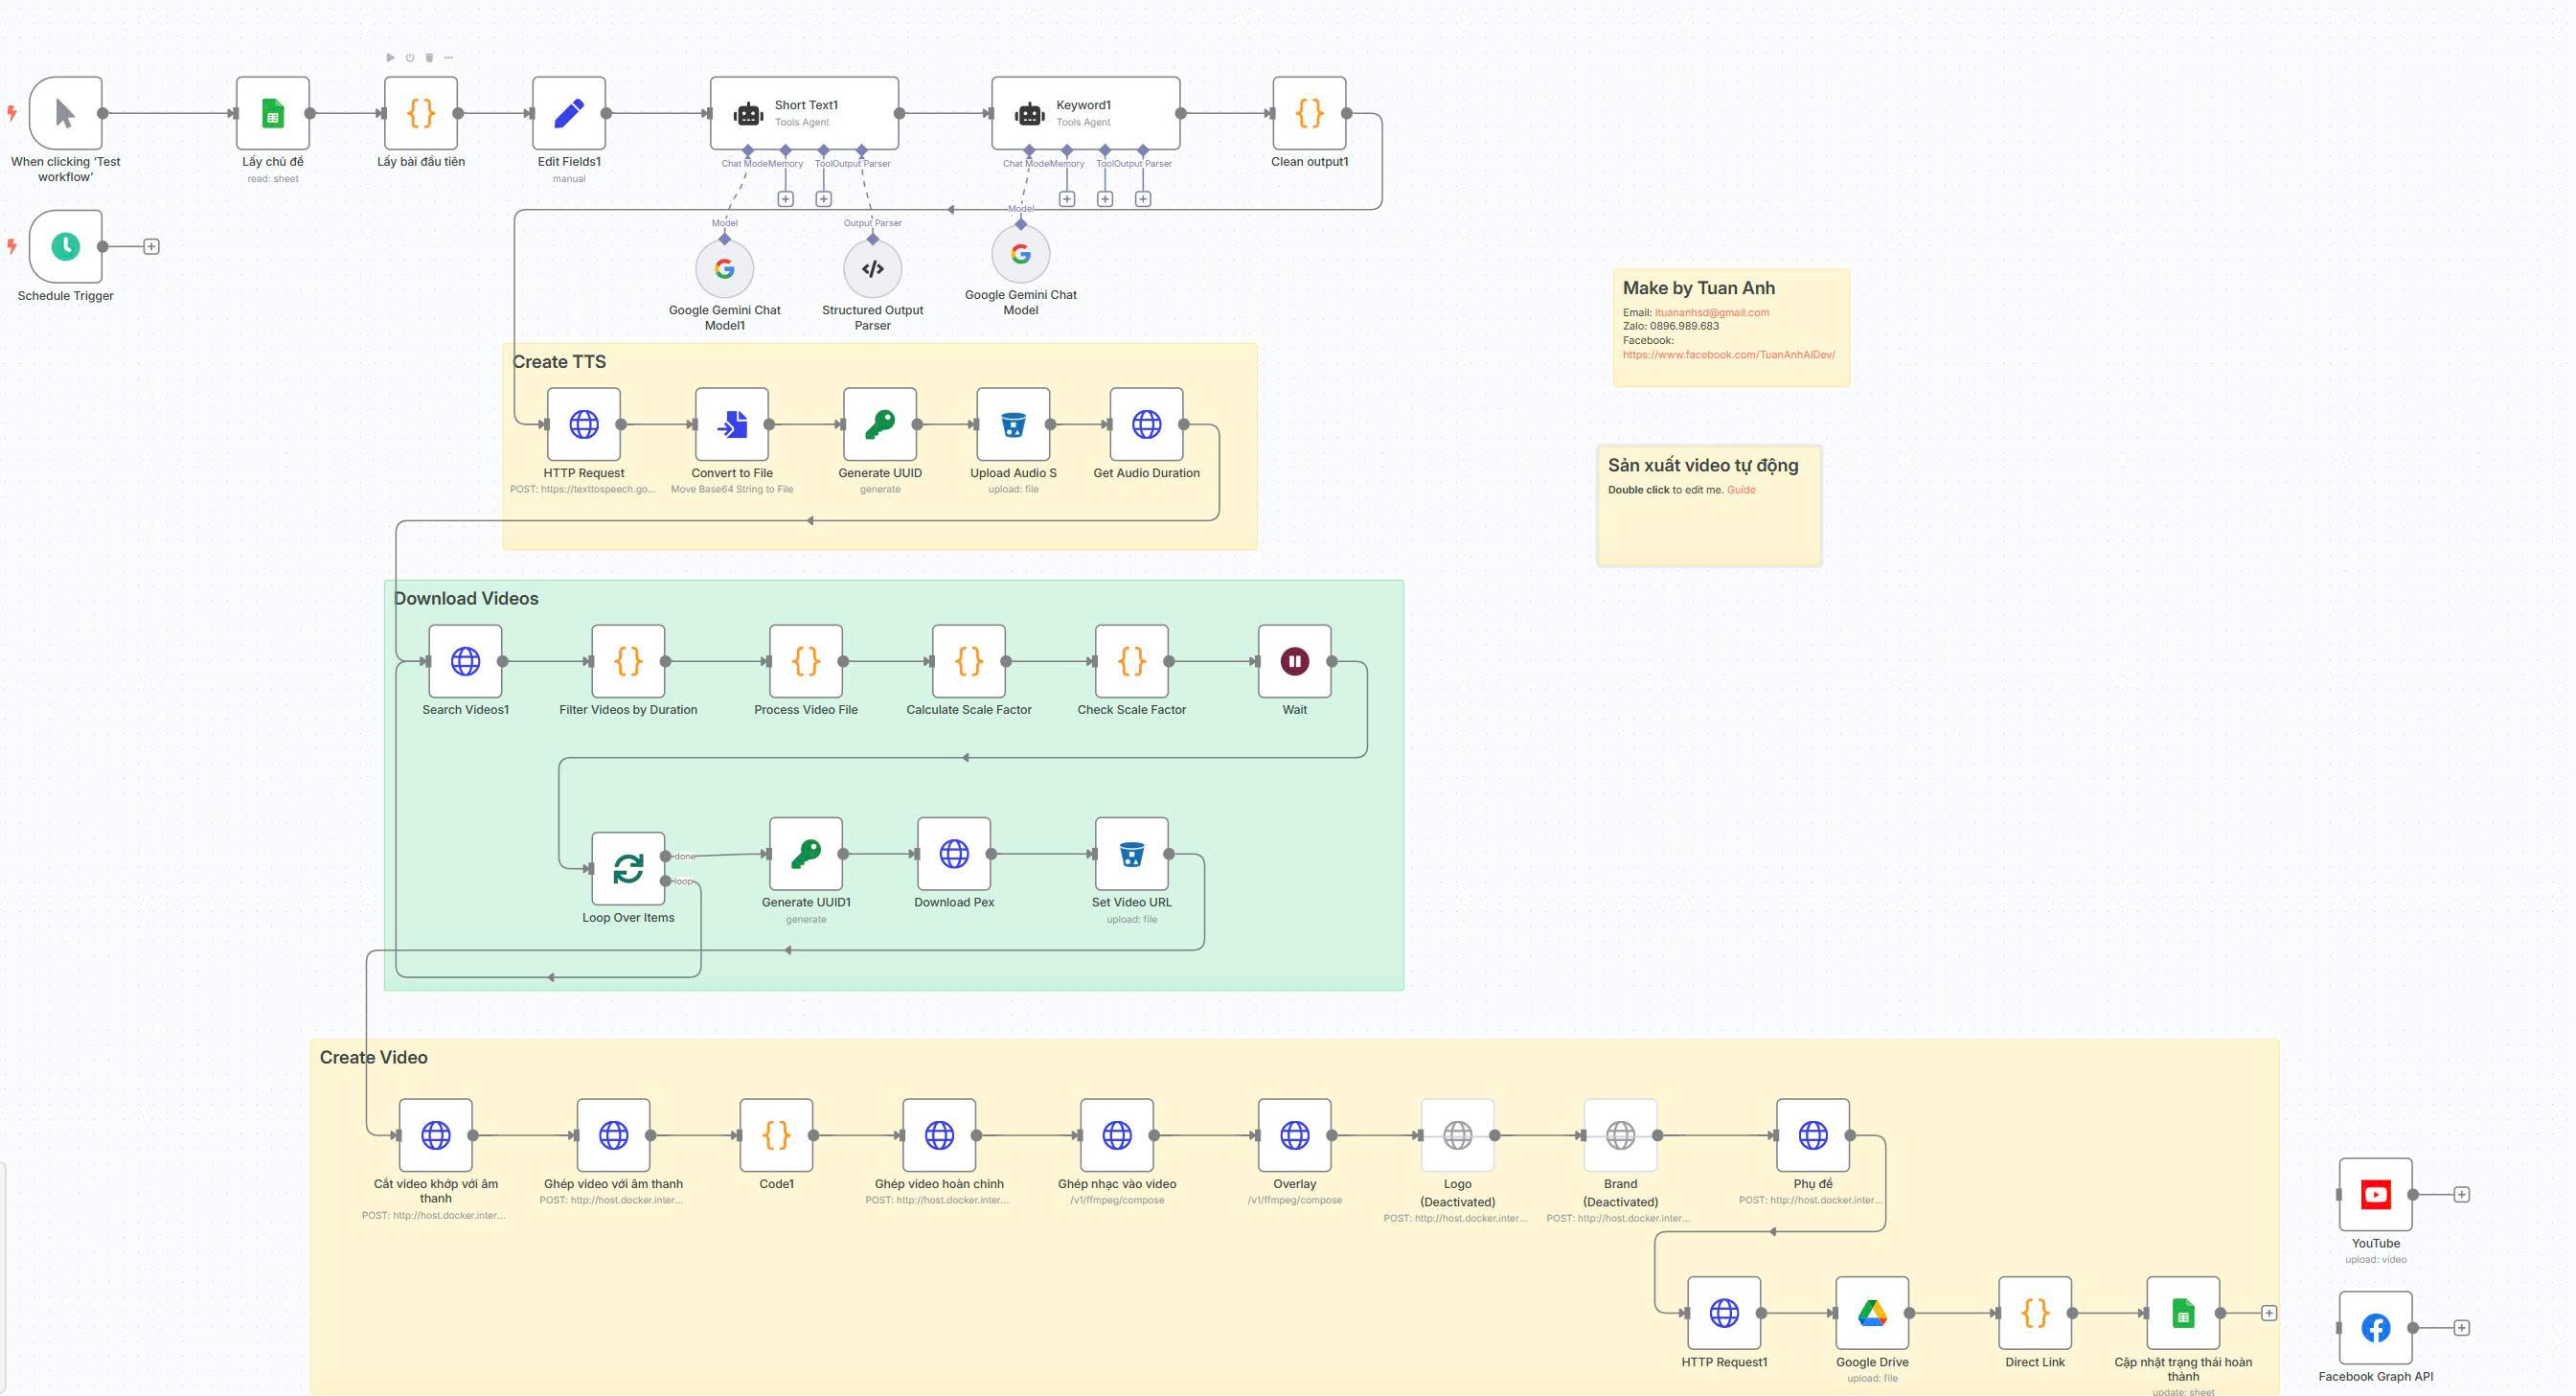This screenshot has width=2576, height=1396.
Task: Click the trash delete icon above the node
Action: pos(429,58)
